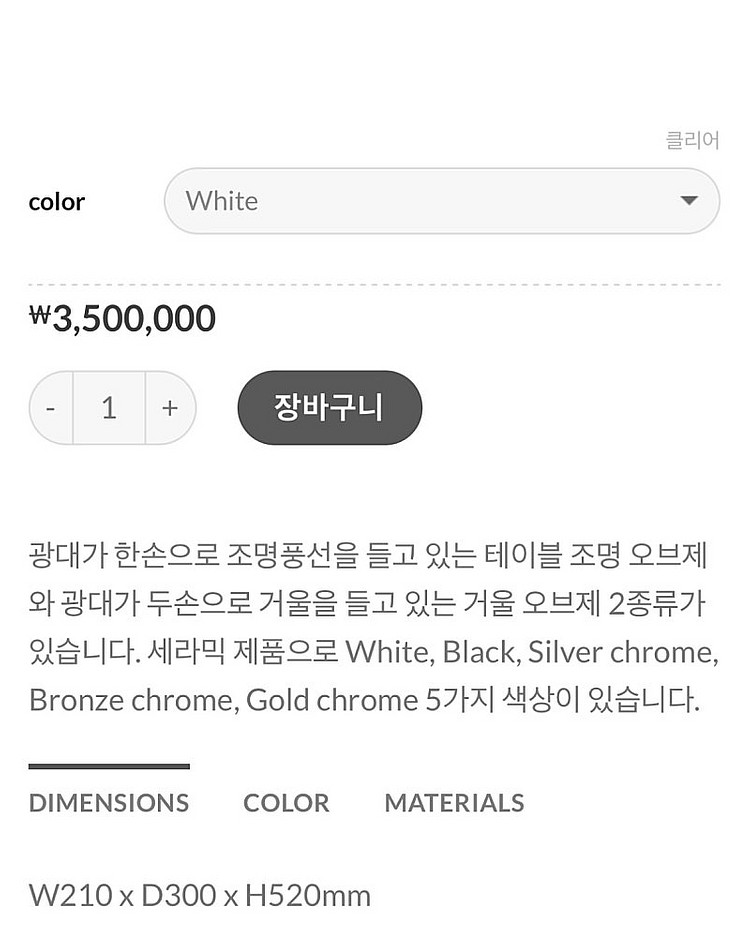Click "Silver chrome" in the description

click(621, 652)
